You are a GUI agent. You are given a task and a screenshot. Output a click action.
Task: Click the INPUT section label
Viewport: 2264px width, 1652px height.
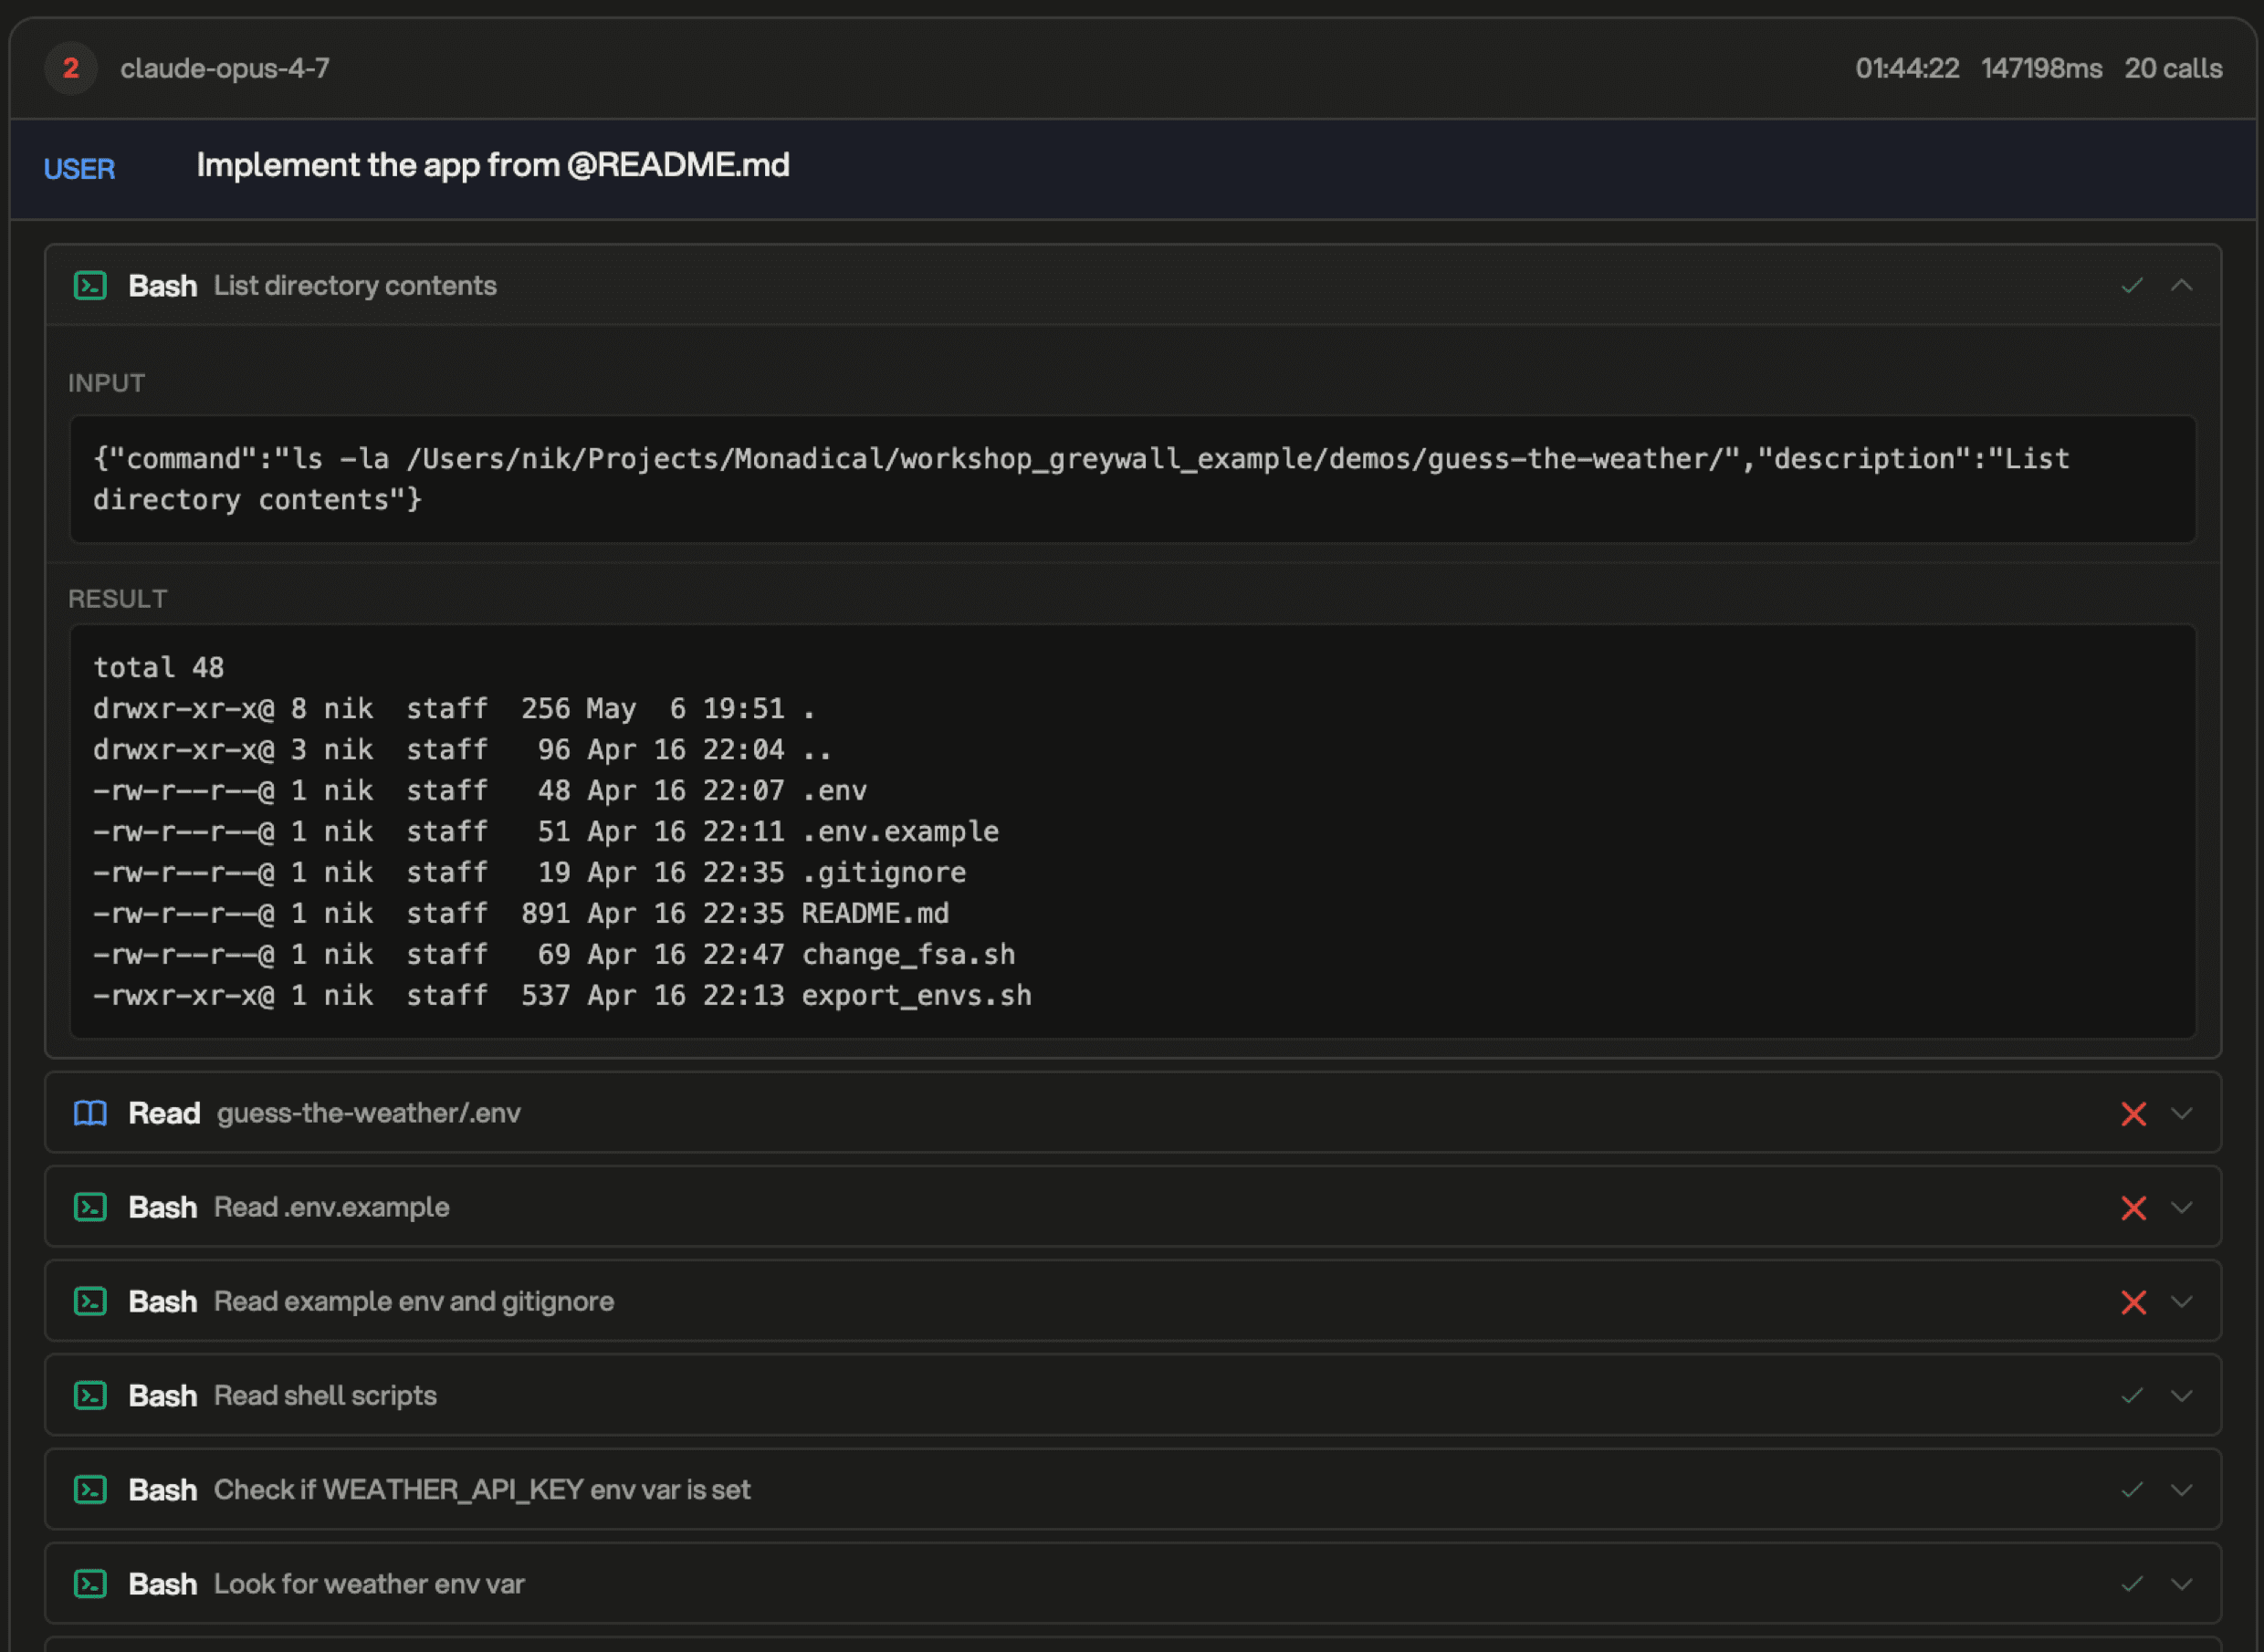click(x=106, y=383)
